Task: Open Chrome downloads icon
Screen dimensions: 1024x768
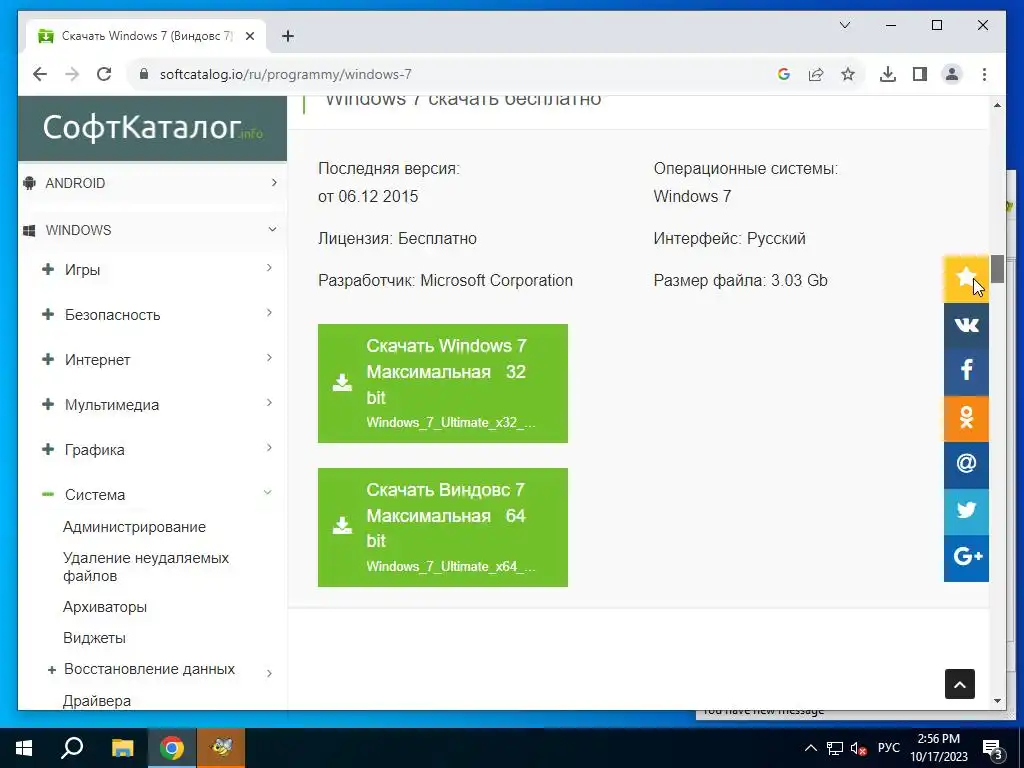Action: click(888, 74)
